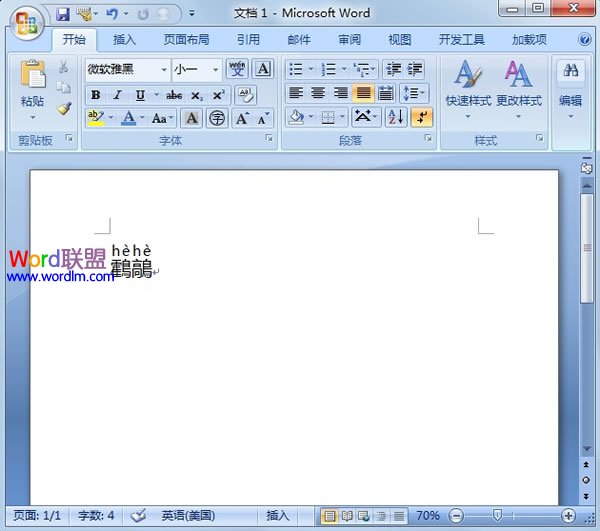The image size is (600, 531).
Task: Open the 审阅 tab
Action: coord(349,39)
